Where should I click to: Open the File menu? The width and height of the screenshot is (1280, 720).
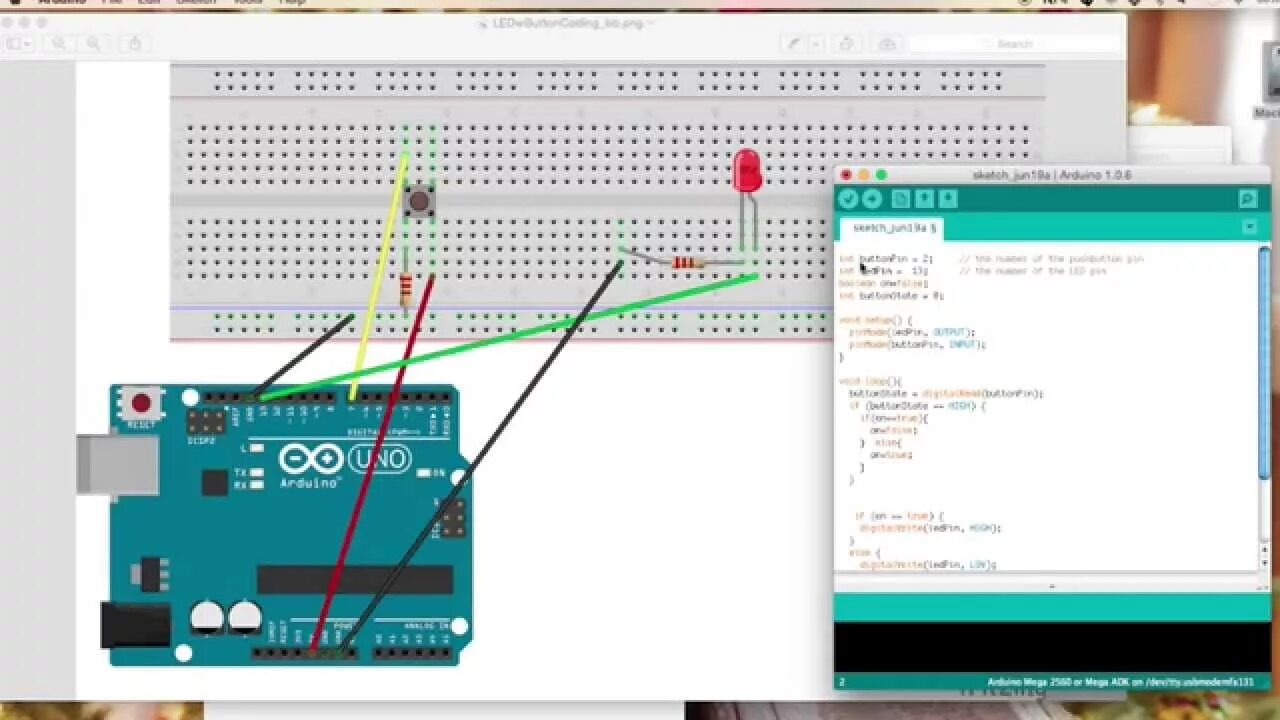[x=113, y=3]
